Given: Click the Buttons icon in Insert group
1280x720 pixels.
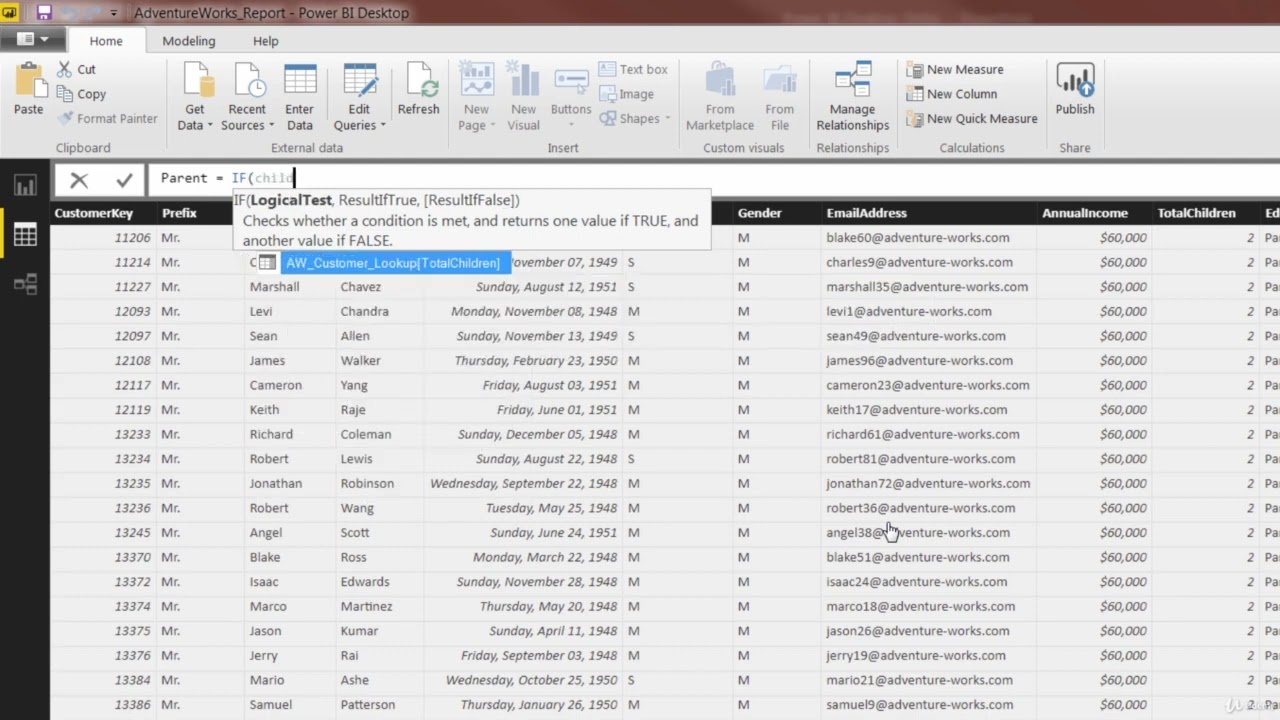Looking at the screenshot, I should pos(571,80).
